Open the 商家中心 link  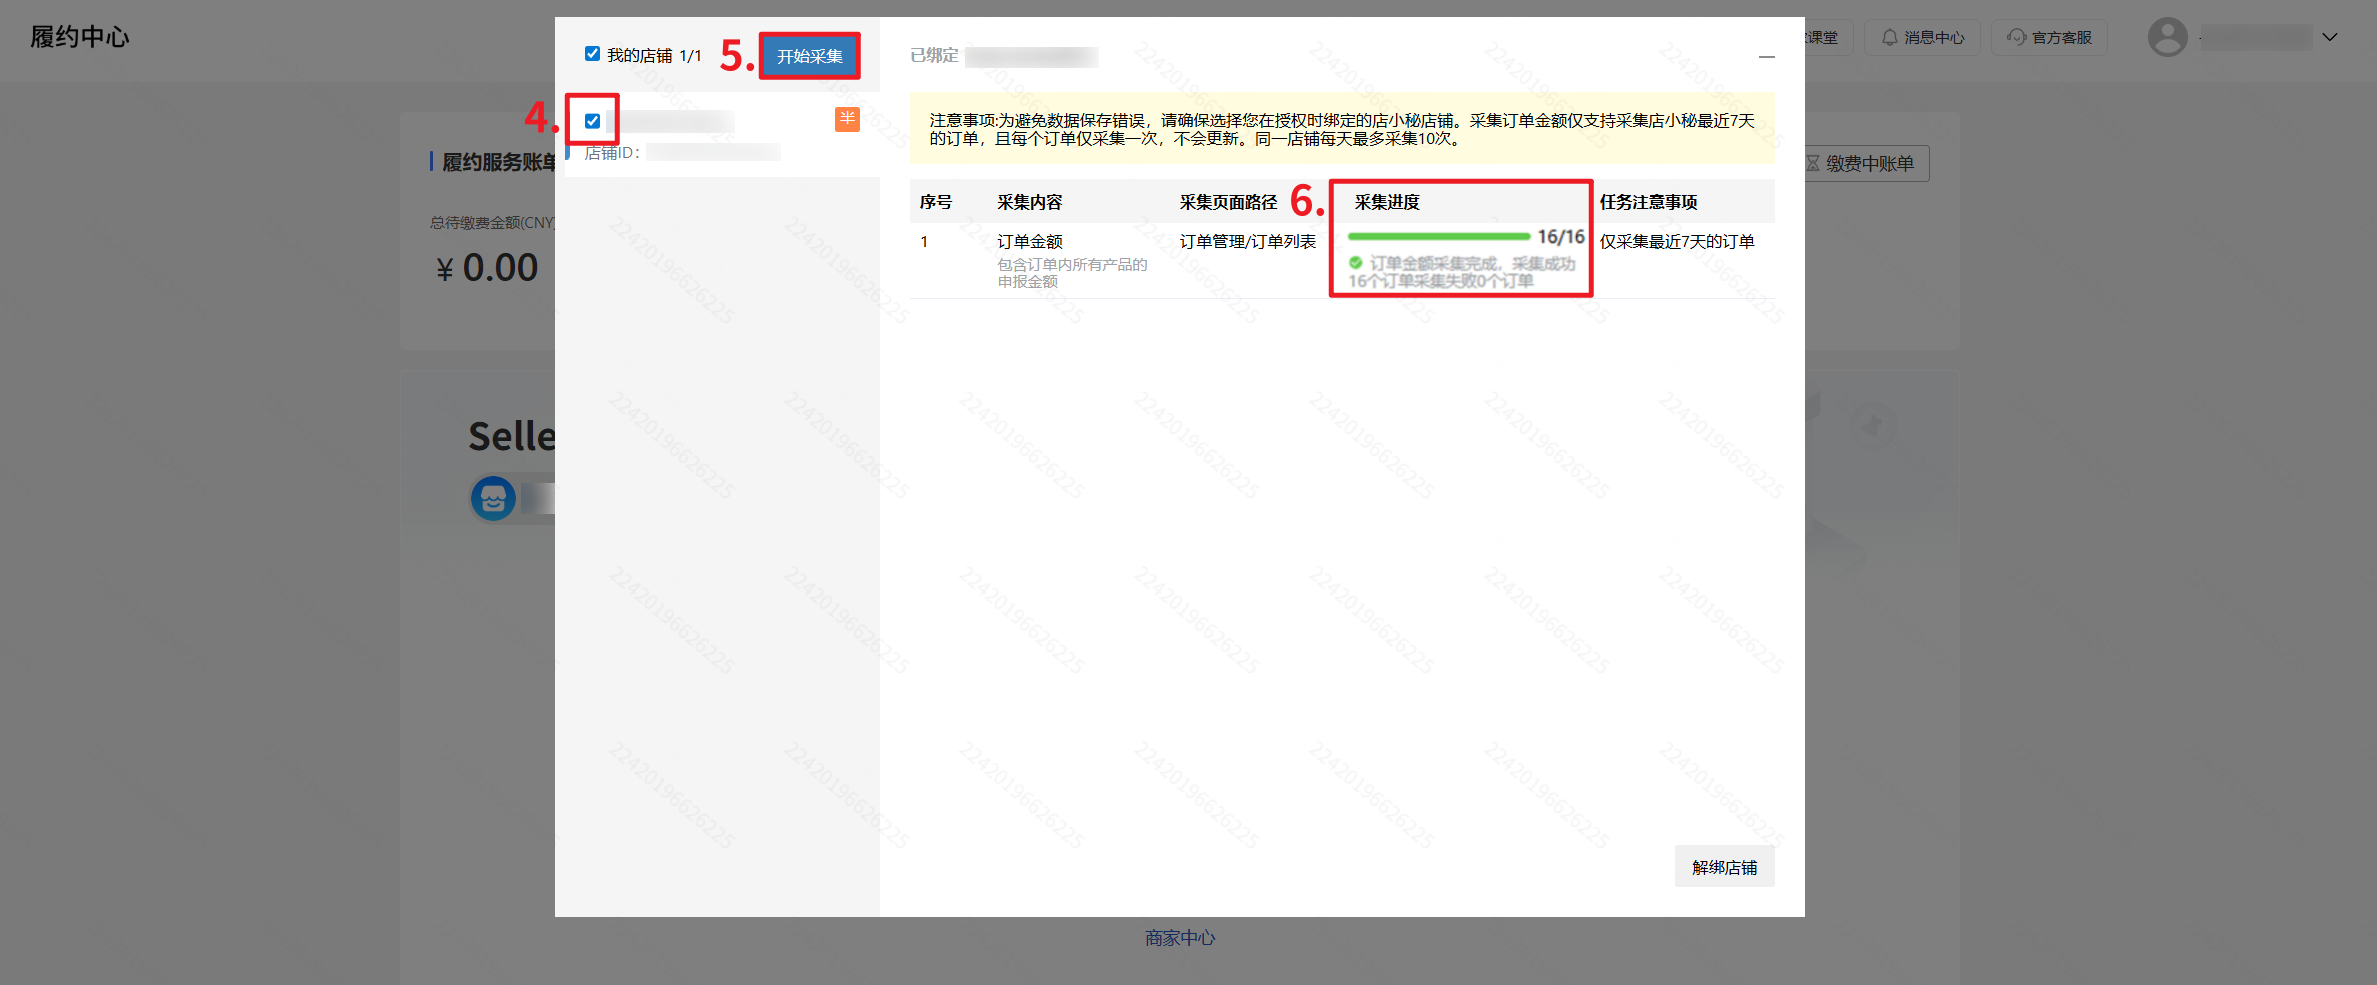pos(1180,938)
